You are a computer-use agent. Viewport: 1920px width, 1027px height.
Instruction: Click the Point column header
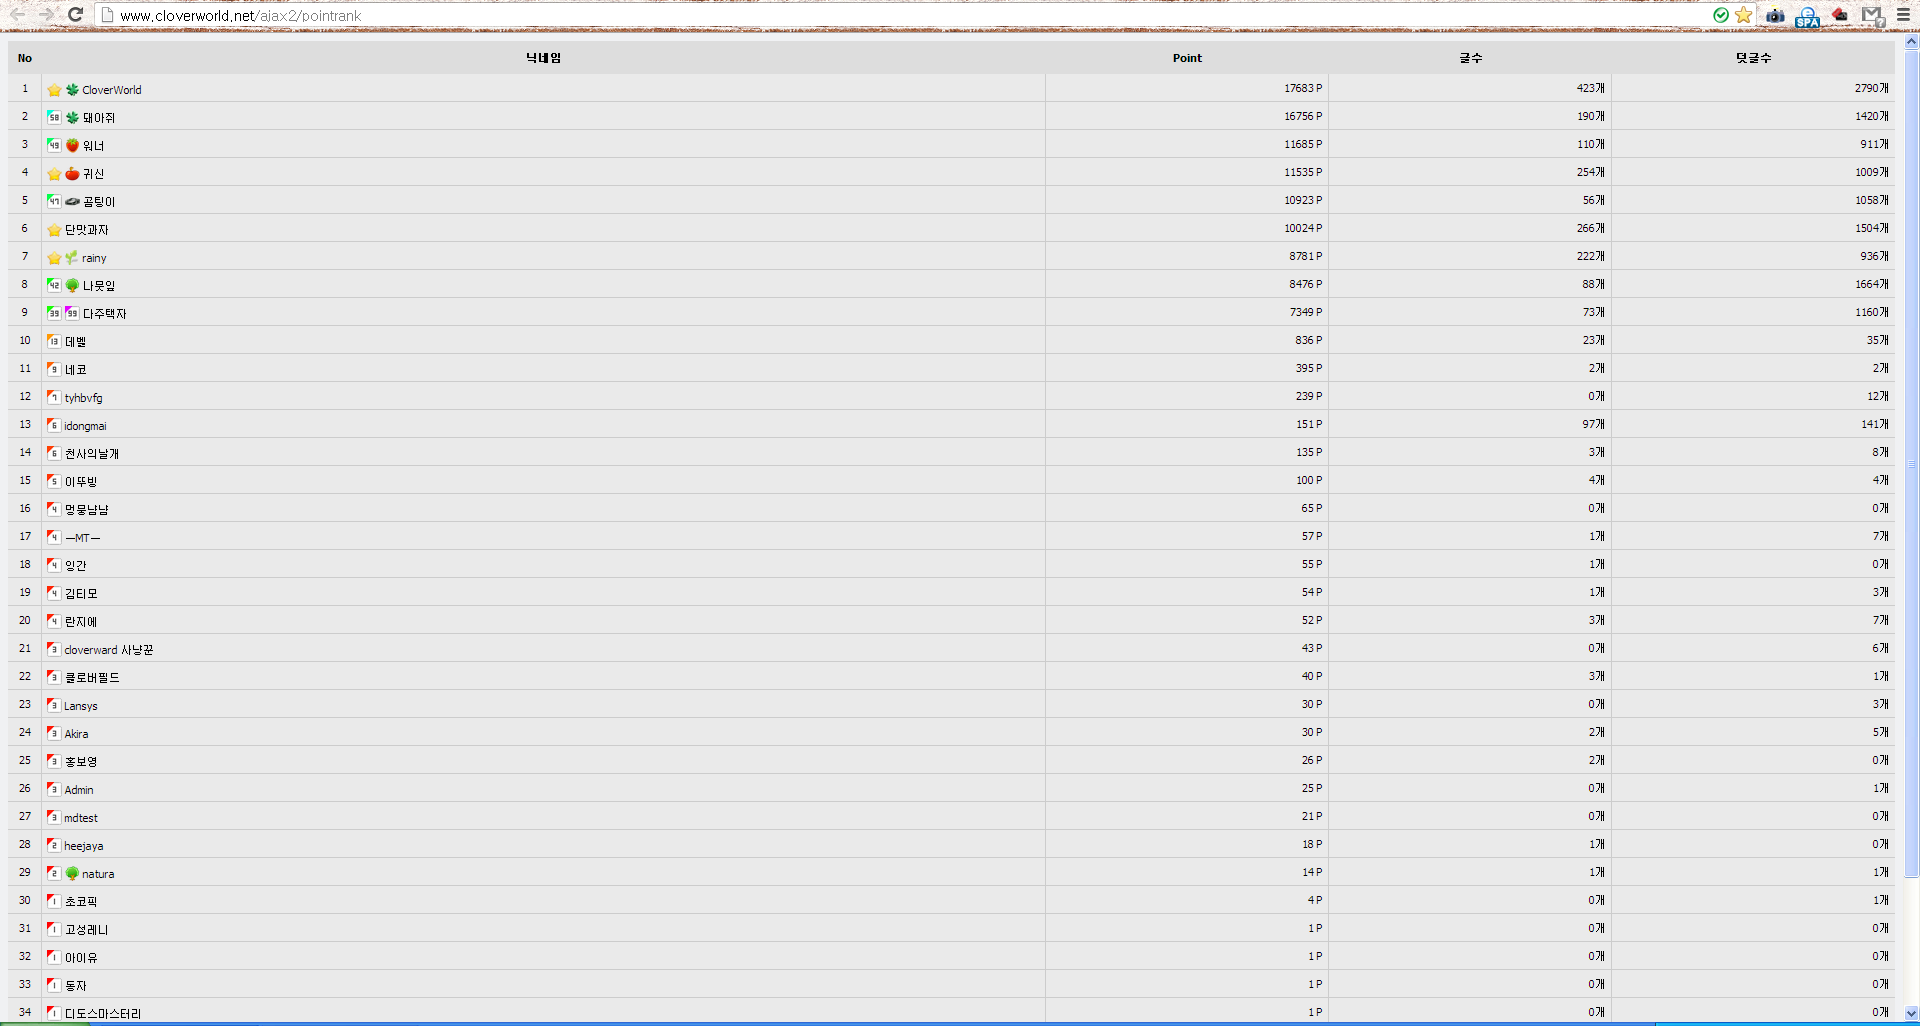(1187, 58)
